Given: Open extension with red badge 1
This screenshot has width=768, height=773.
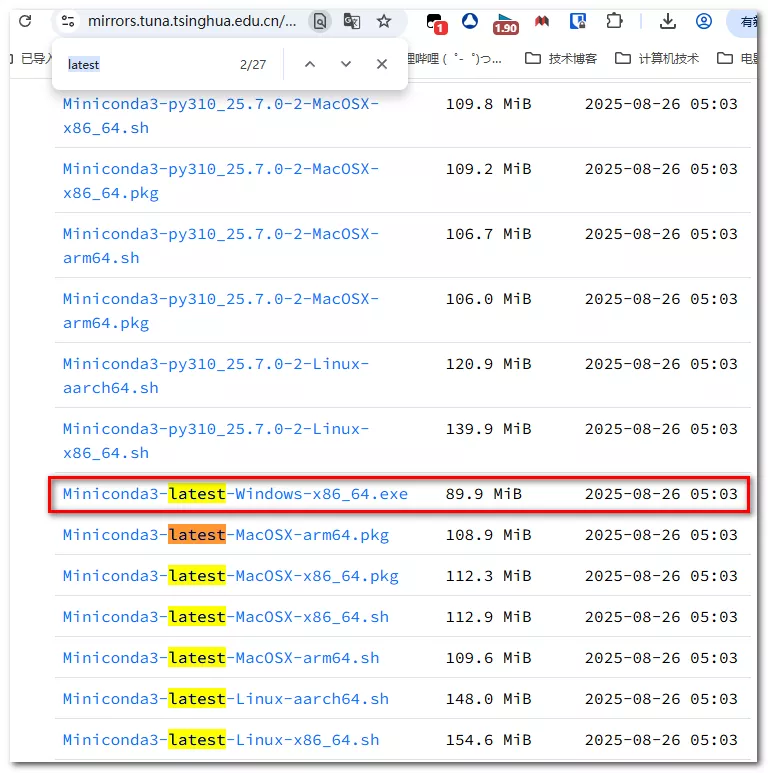Looking at the screenshot, I should (436, 23).
